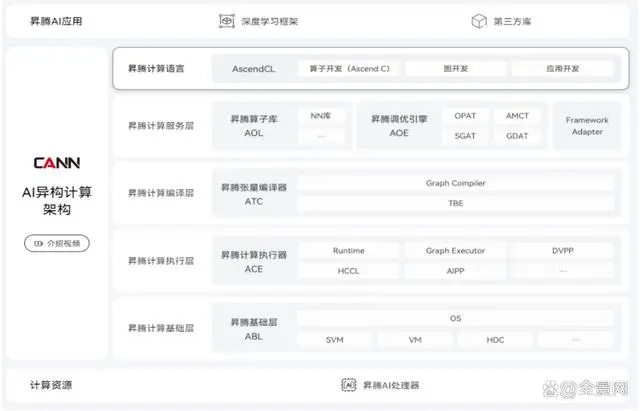The height and width of the screenshot is (411, 640).
Task: Open the 介绍视频 intro video button
Action: (x=56, y=243)
